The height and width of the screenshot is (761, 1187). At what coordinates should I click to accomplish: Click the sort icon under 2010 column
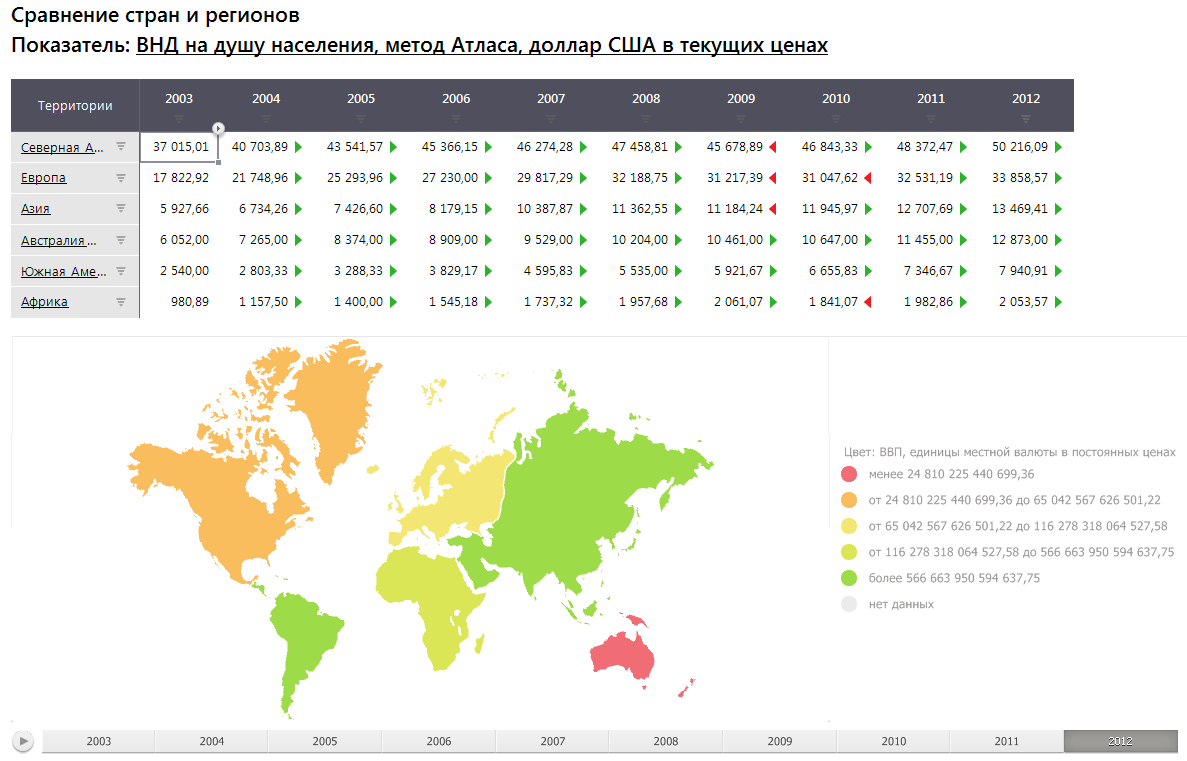836,119
